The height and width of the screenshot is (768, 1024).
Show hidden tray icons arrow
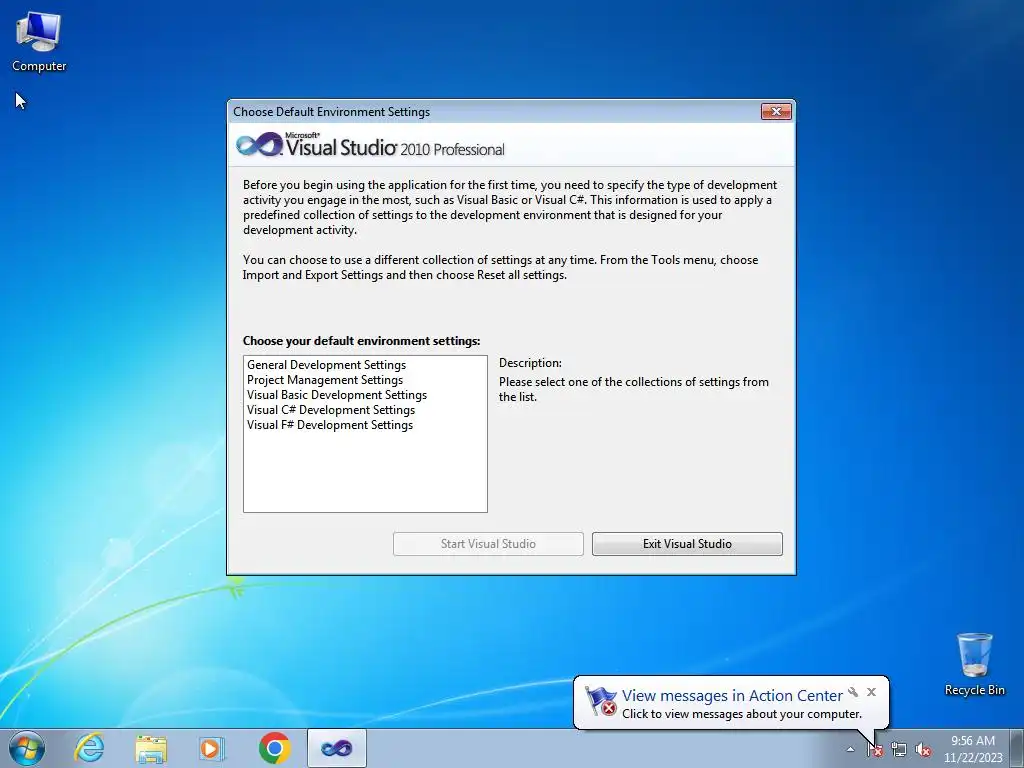(x=850, y=749)
